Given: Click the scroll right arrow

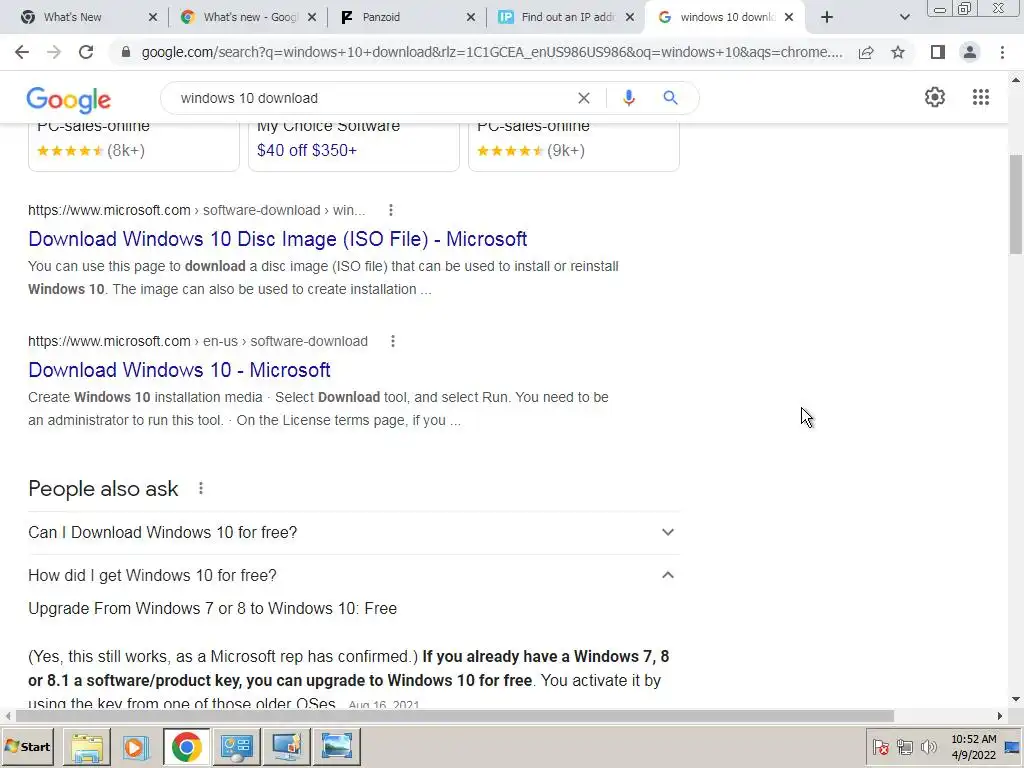Looking at the screenshot, I should (x=999, y=716).
